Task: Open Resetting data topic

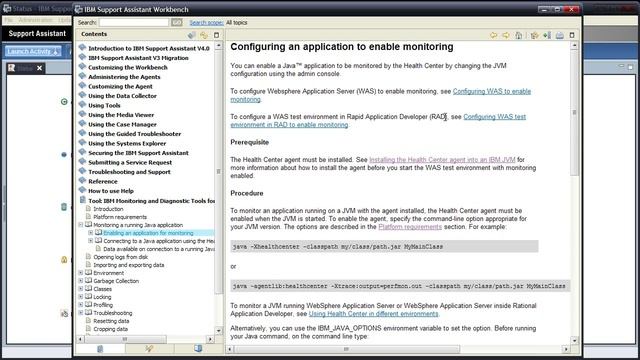Action: [x=111, y=321]
